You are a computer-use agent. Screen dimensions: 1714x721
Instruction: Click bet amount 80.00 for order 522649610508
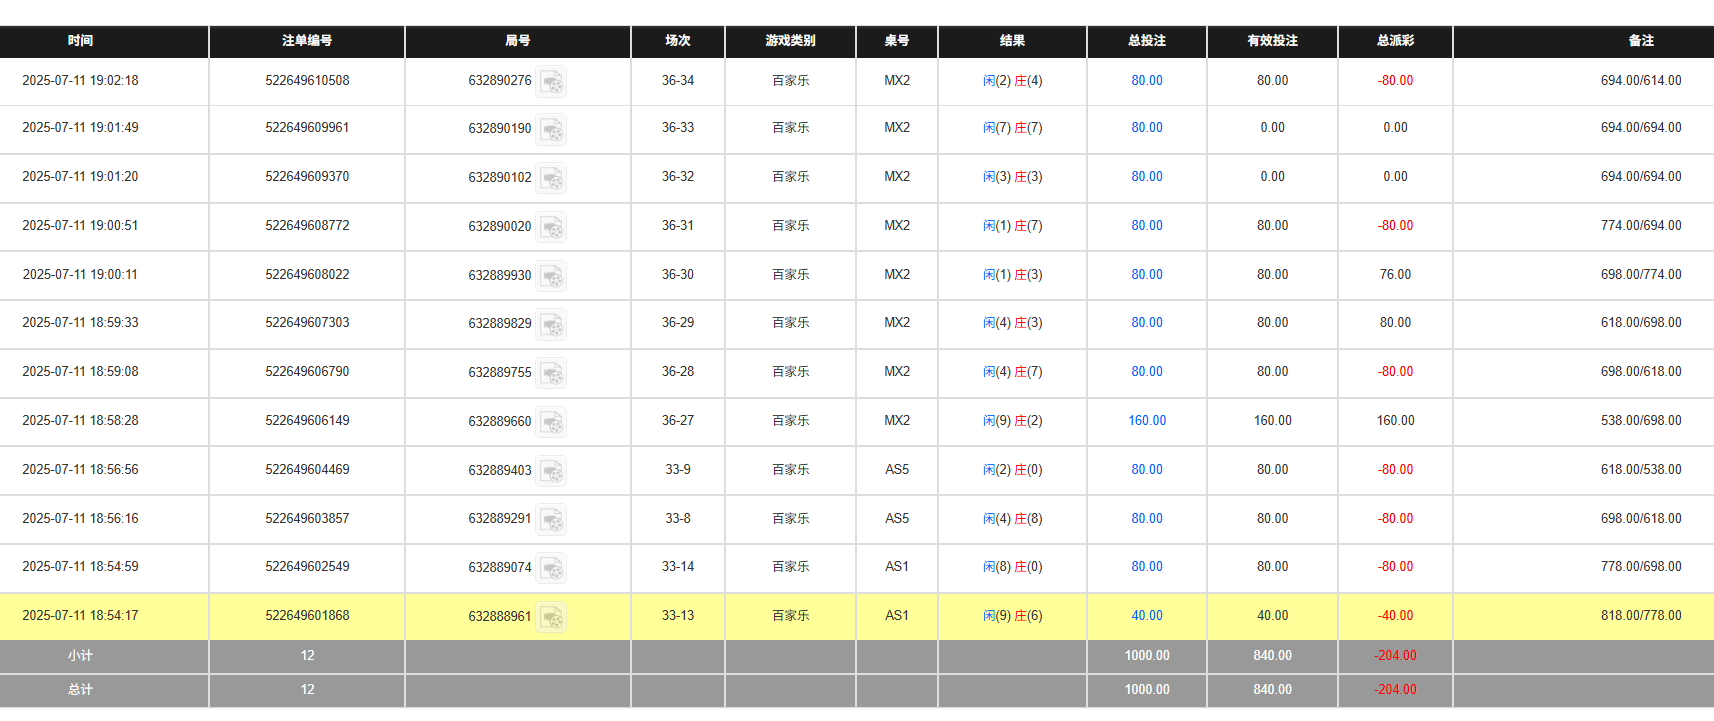click(x=1147, y=81)
